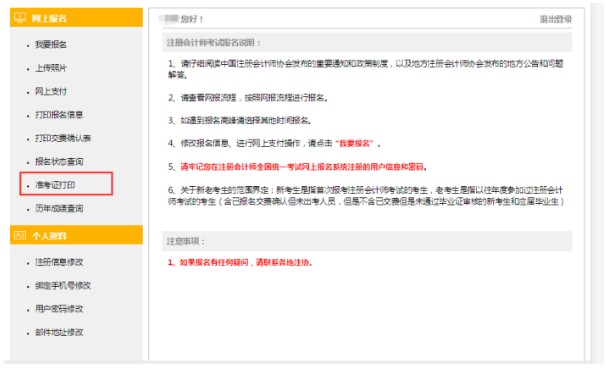Open 历年成绩查询

(x=59, y=208)
